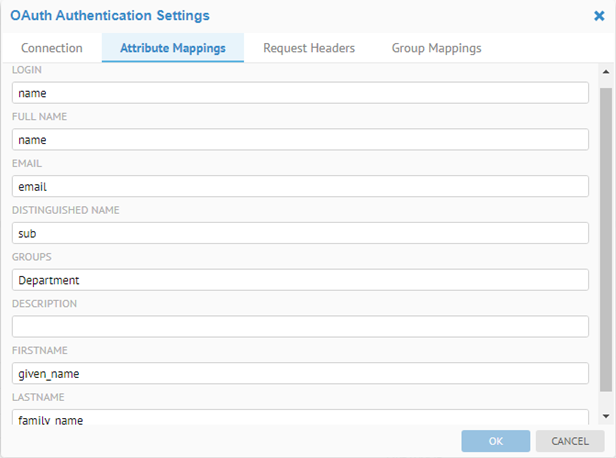Switch to the Connection tab

[x=52, y=48]
